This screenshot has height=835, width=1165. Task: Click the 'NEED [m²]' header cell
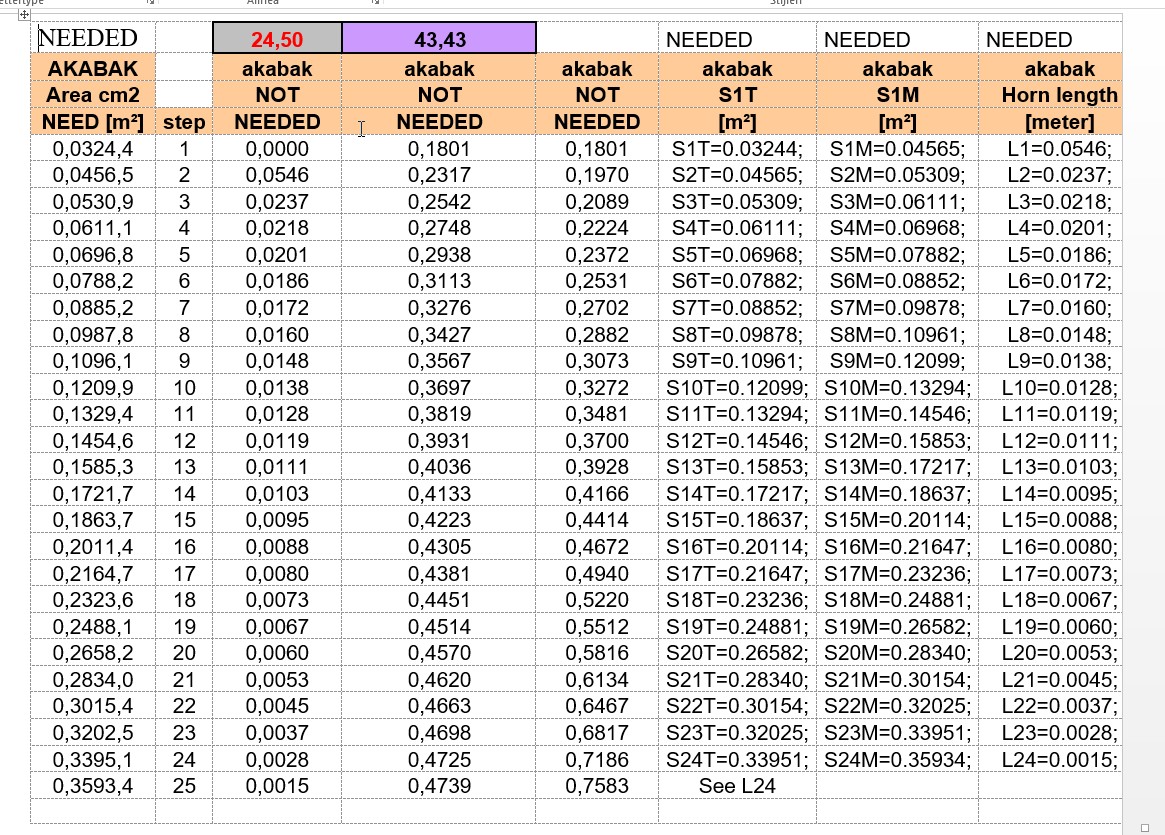click(x=93, y=122)
